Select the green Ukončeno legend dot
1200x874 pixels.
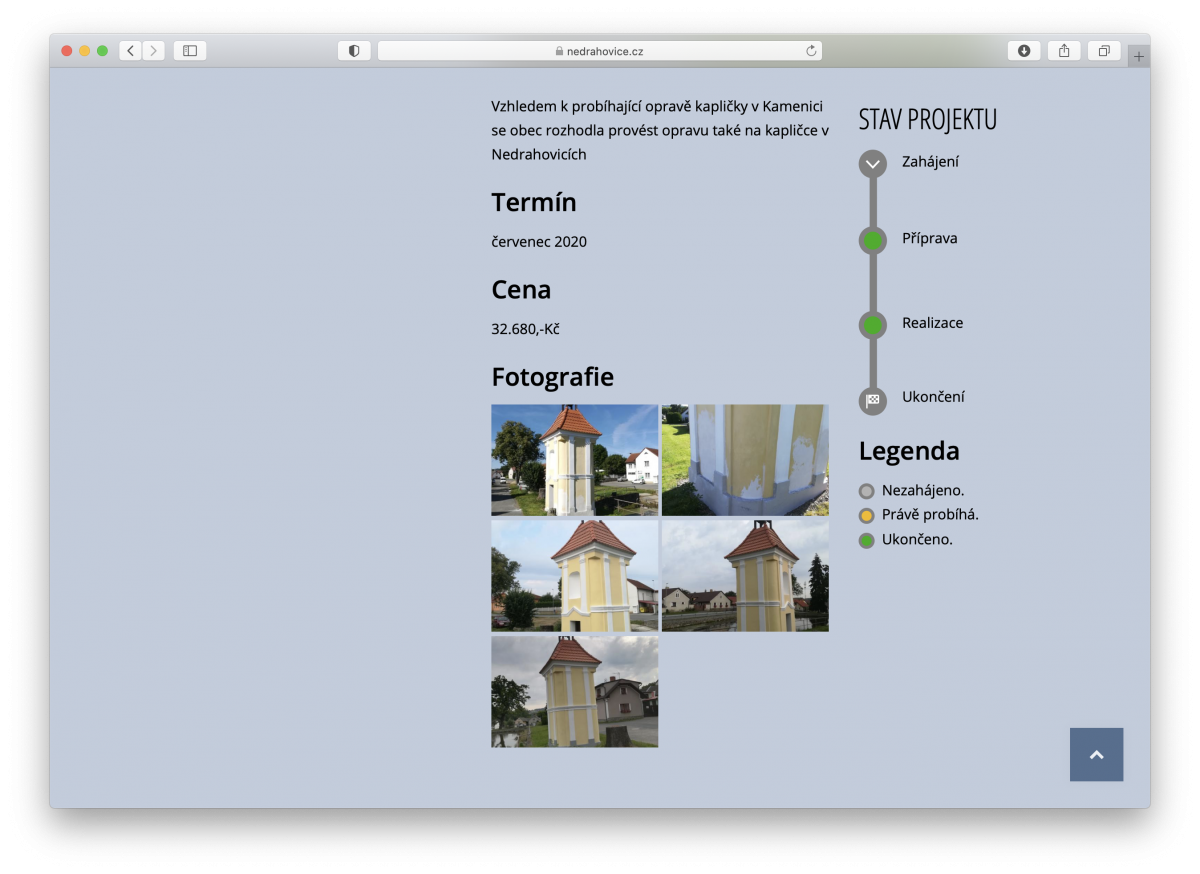point(866,539)
